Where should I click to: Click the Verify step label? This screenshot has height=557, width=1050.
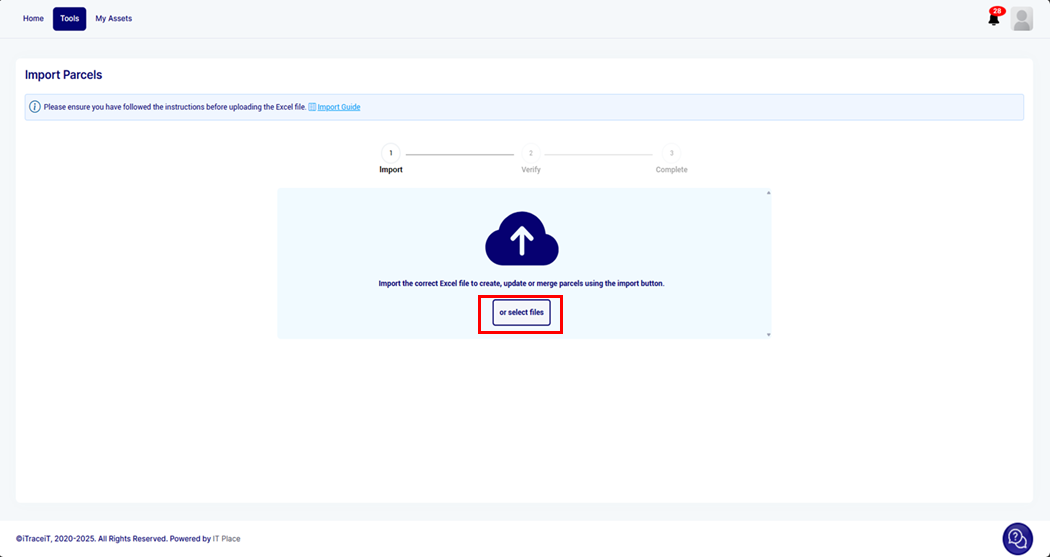point(531,170)
